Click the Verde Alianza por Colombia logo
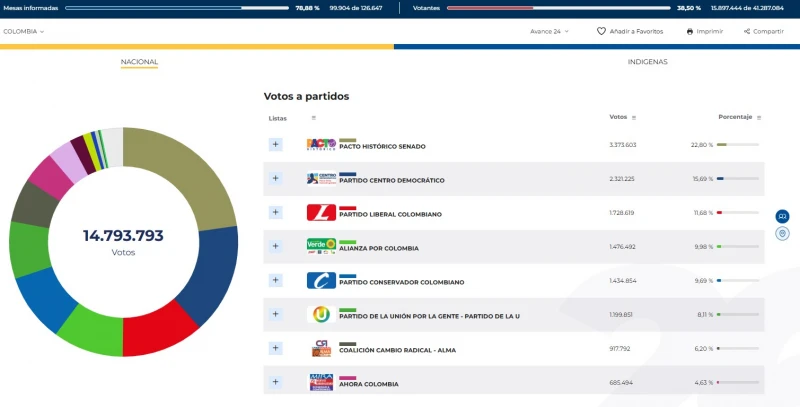800x407 pixels. click(321, 246)
